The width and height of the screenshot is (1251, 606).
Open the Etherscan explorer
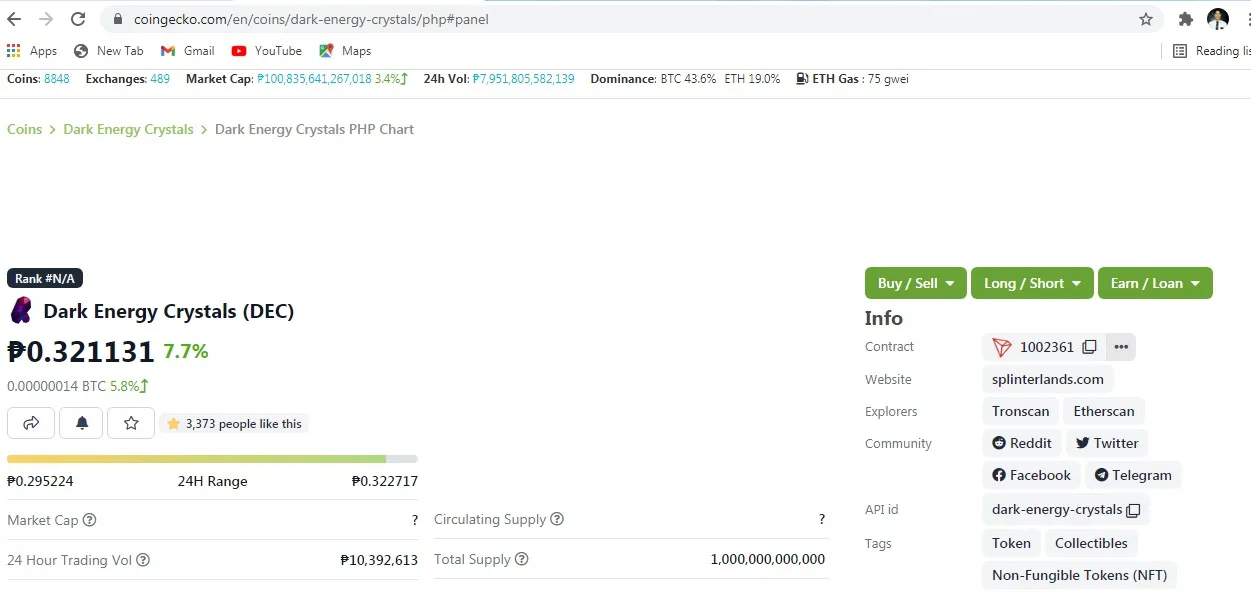tap(1104, 411)
